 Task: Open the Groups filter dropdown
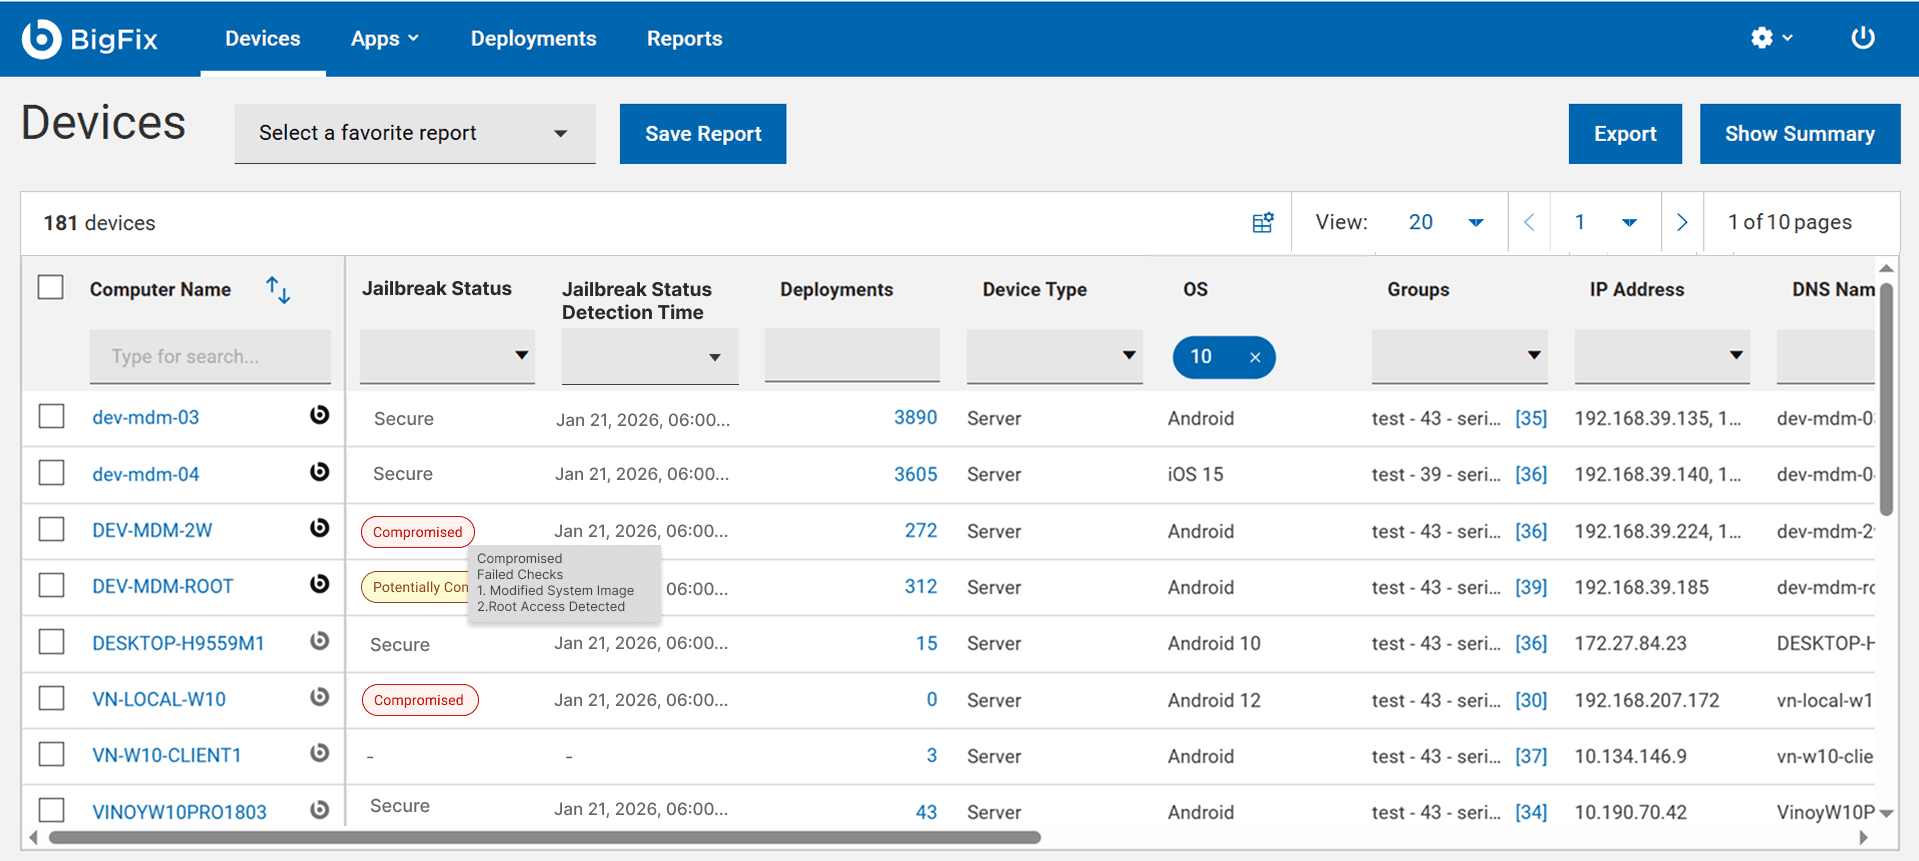point(1459,356)
